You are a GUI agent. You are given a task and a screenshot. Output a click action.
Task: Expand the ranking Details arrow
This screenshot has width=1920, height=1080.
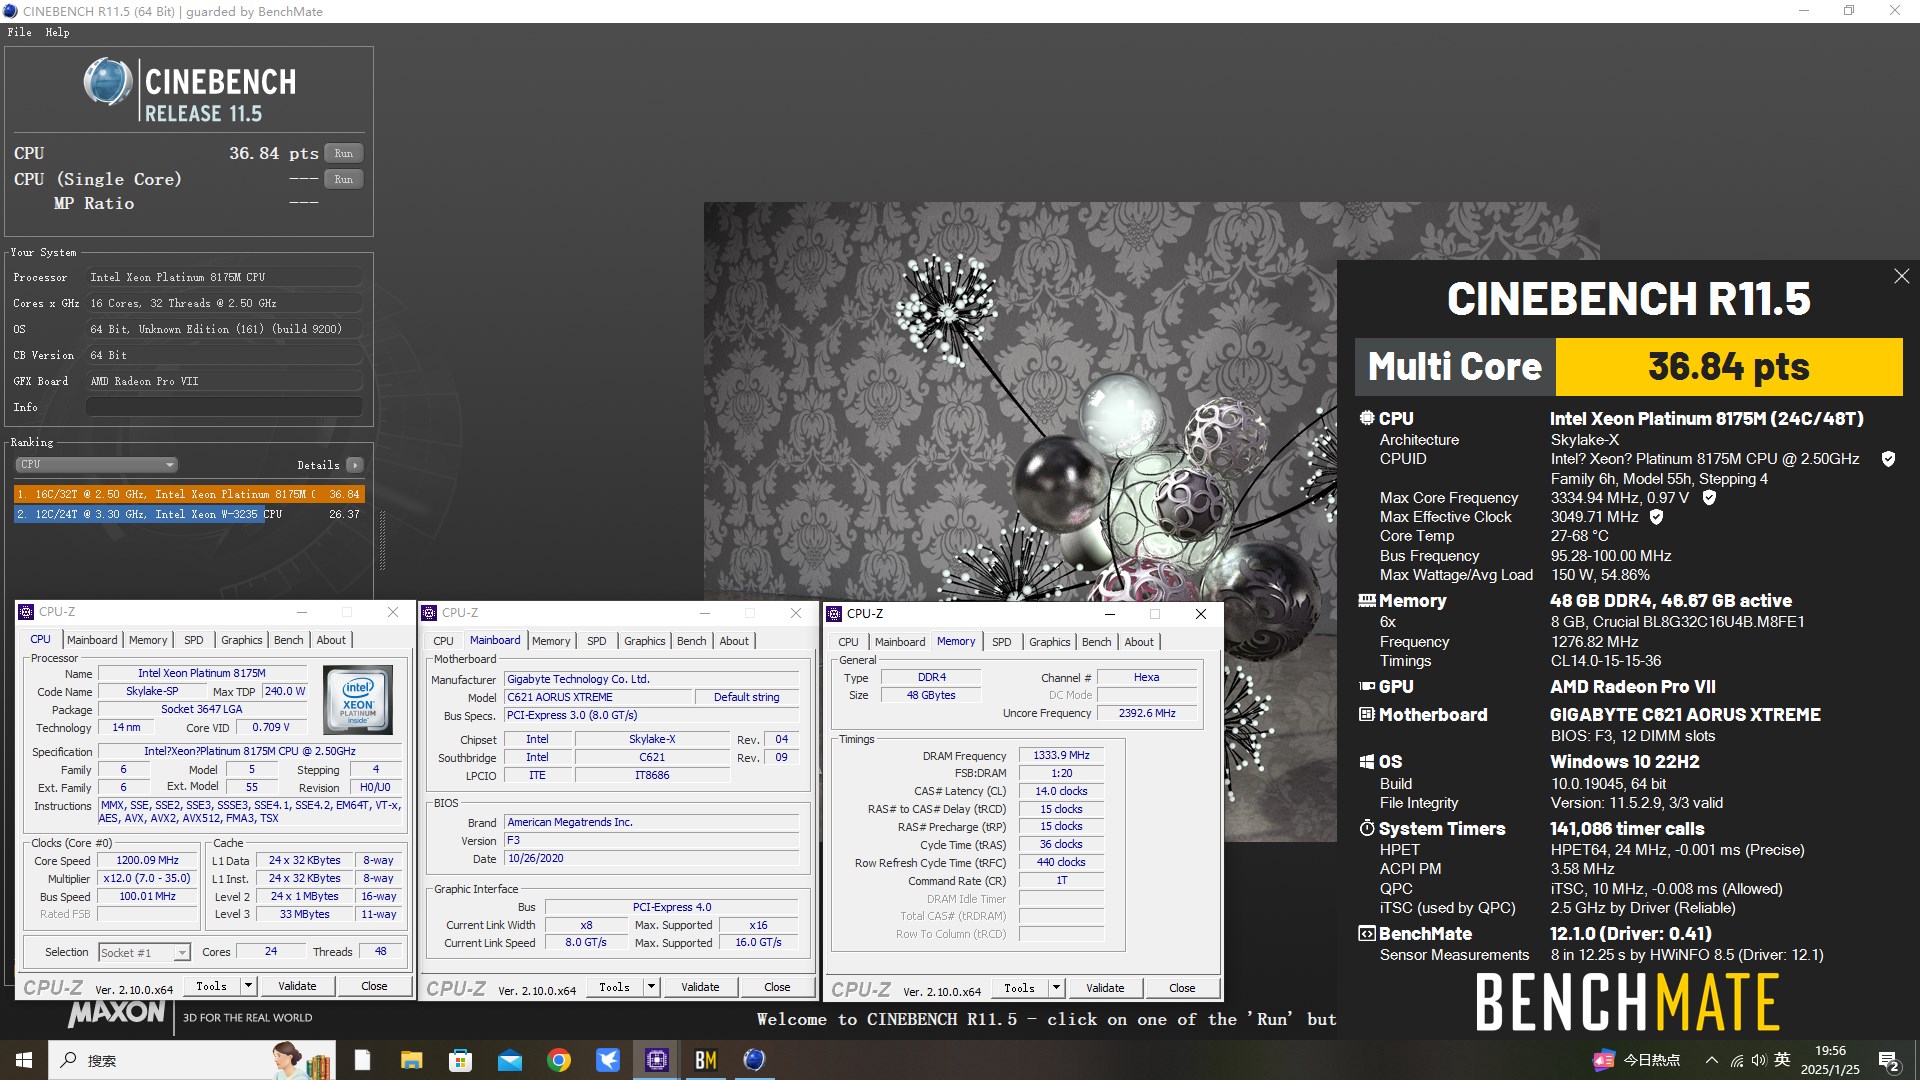[354, 465]
